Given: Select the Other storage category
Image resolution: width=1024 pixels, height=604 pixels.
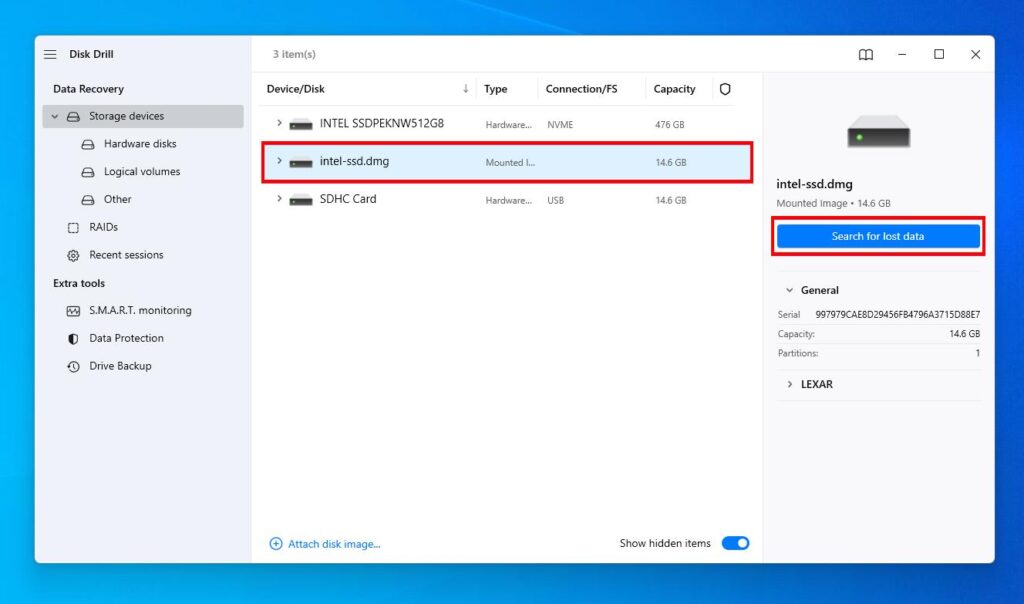Looking at the screenshot, I should (x=117, y=199).
